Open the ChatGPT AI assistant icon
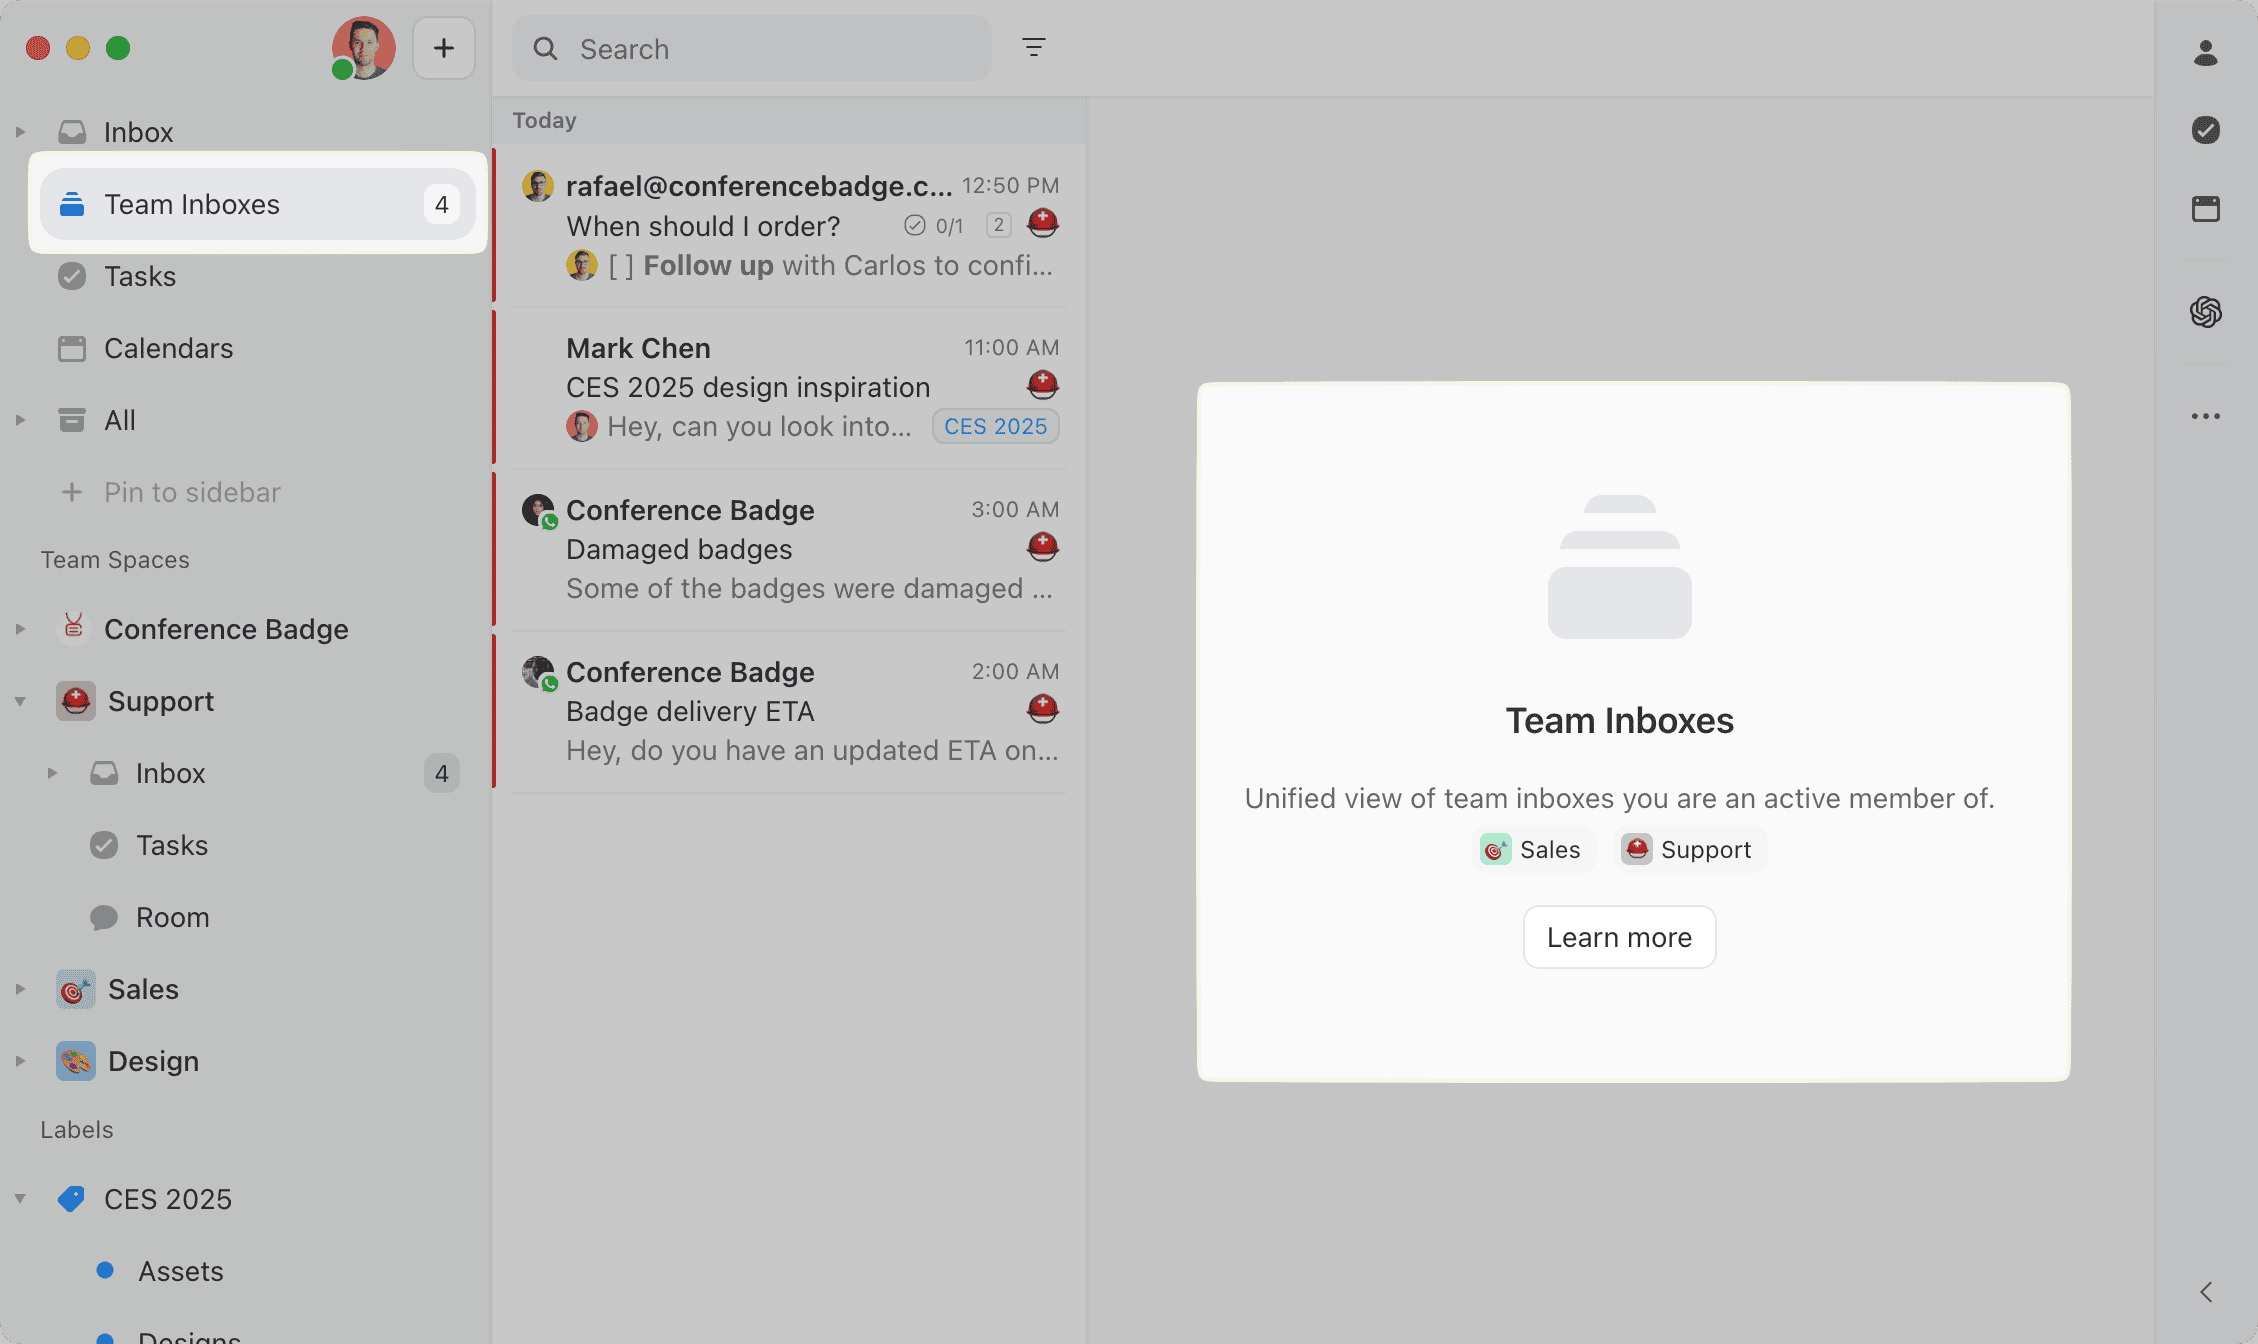The image size is (2258, 1344). 2205,312
